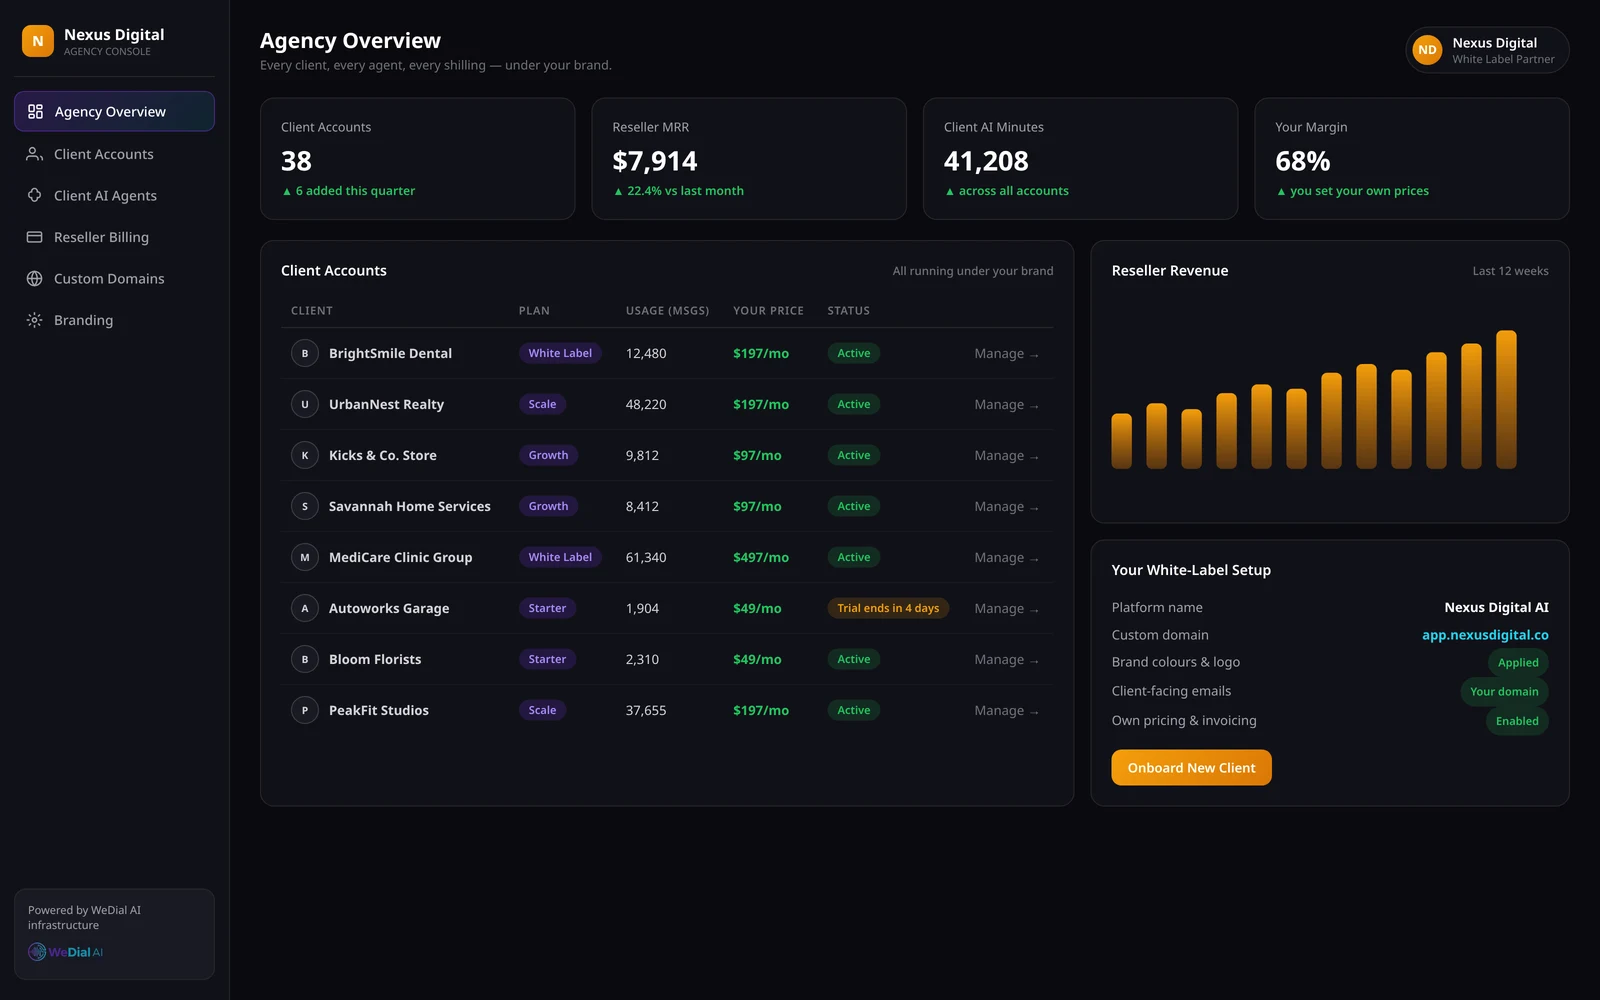Click the tallest revenue chart bar
Image resolution: width=1600 pixels, height=1000 pixels.
pyautogui.click(x=1506, y=399)
